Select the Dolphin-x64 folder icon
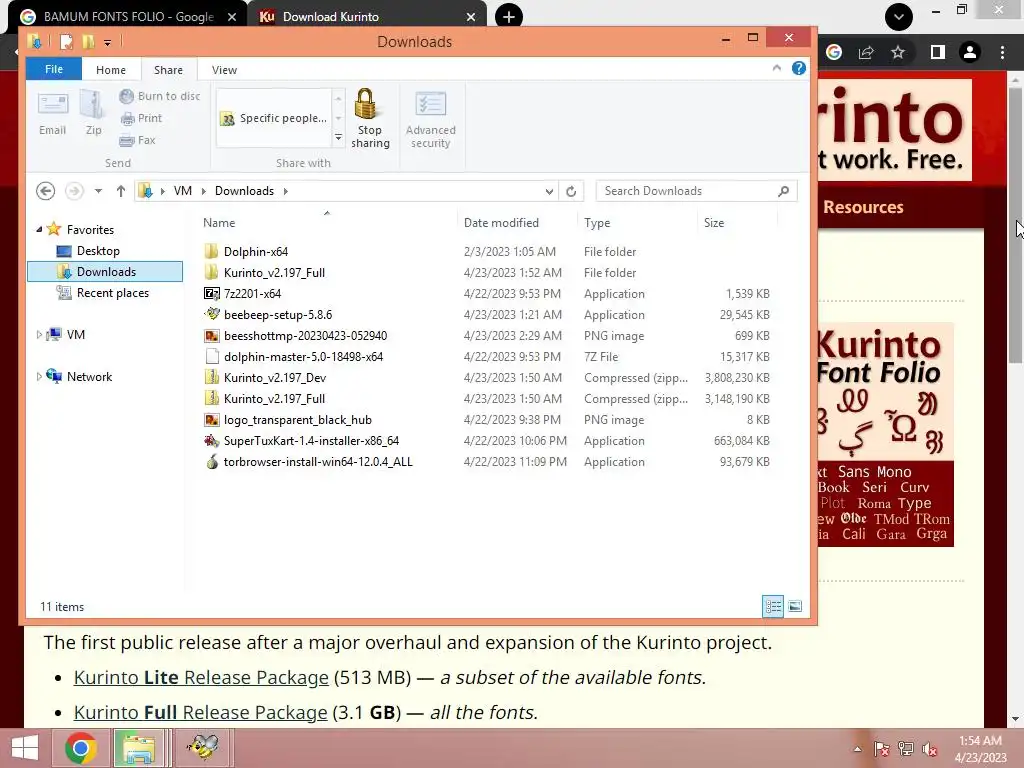 tap(212, 251)
